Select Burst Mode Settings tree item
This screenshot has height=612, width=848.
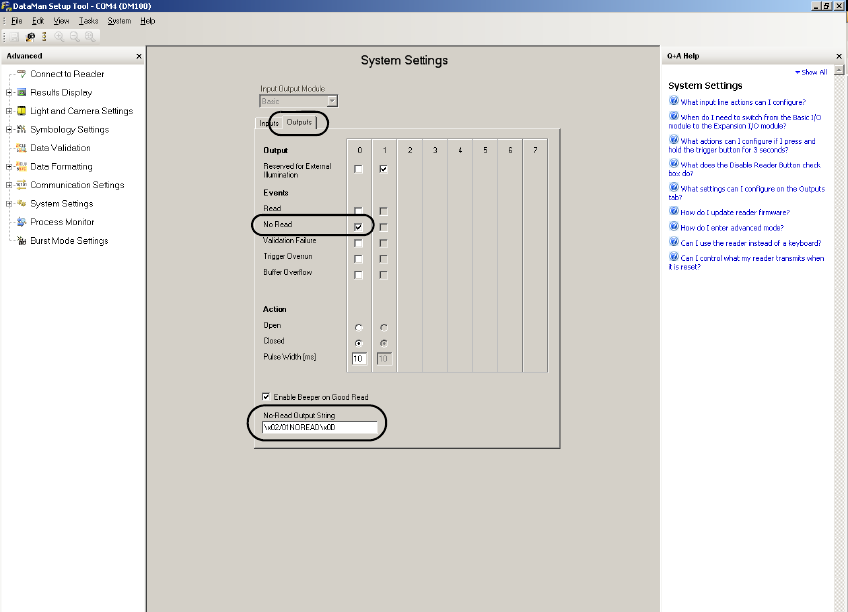tap(69, 241)
